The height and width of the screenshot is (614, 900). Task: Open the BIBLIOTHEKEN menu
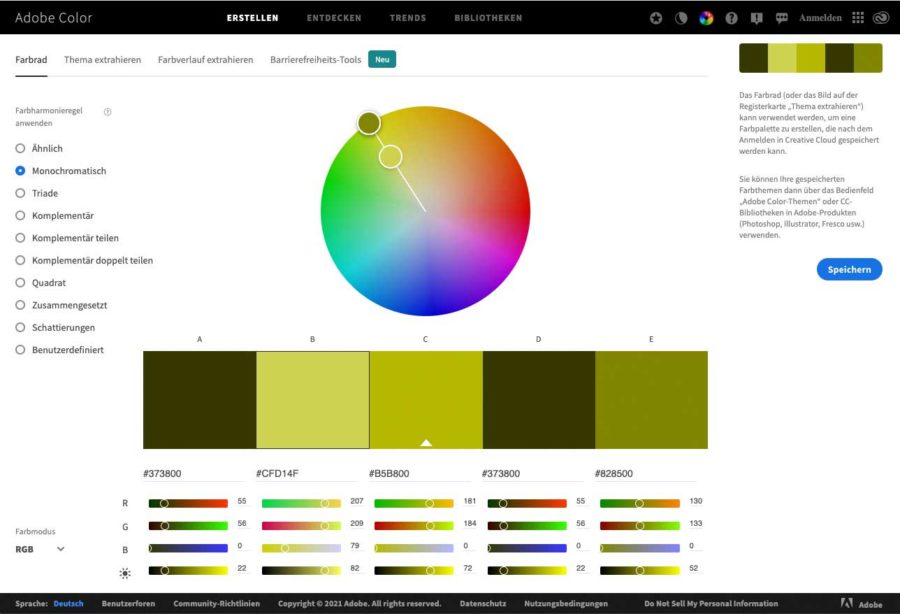488,18
